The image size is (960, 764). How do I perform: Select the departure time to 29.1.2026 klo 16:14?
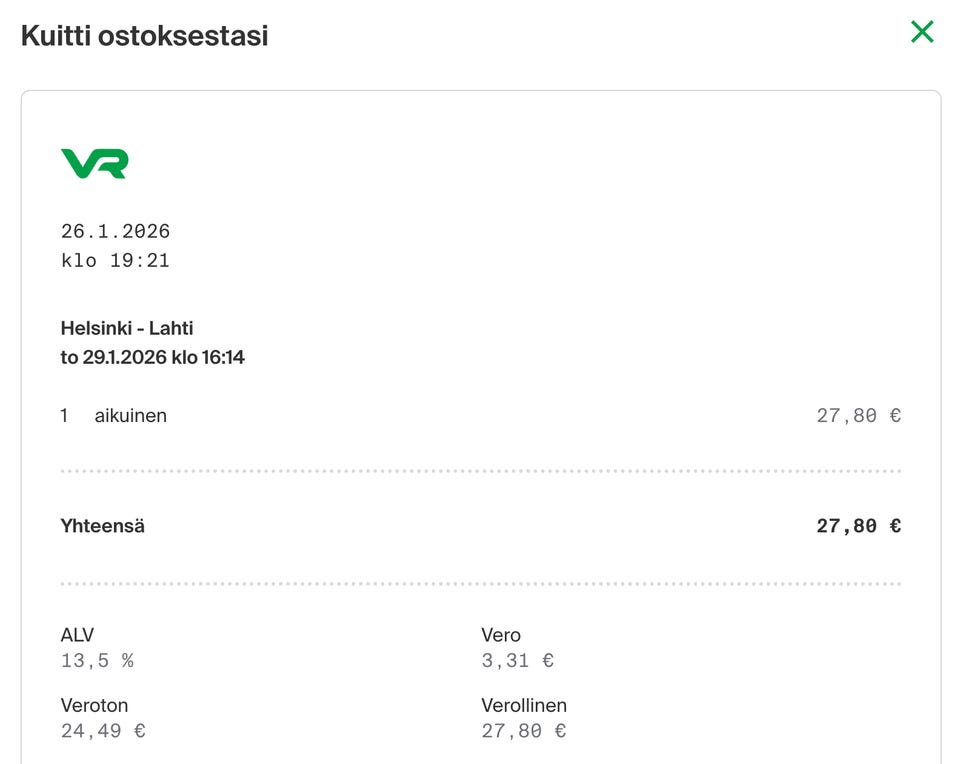pyautogui.click(x=152, y=357)
